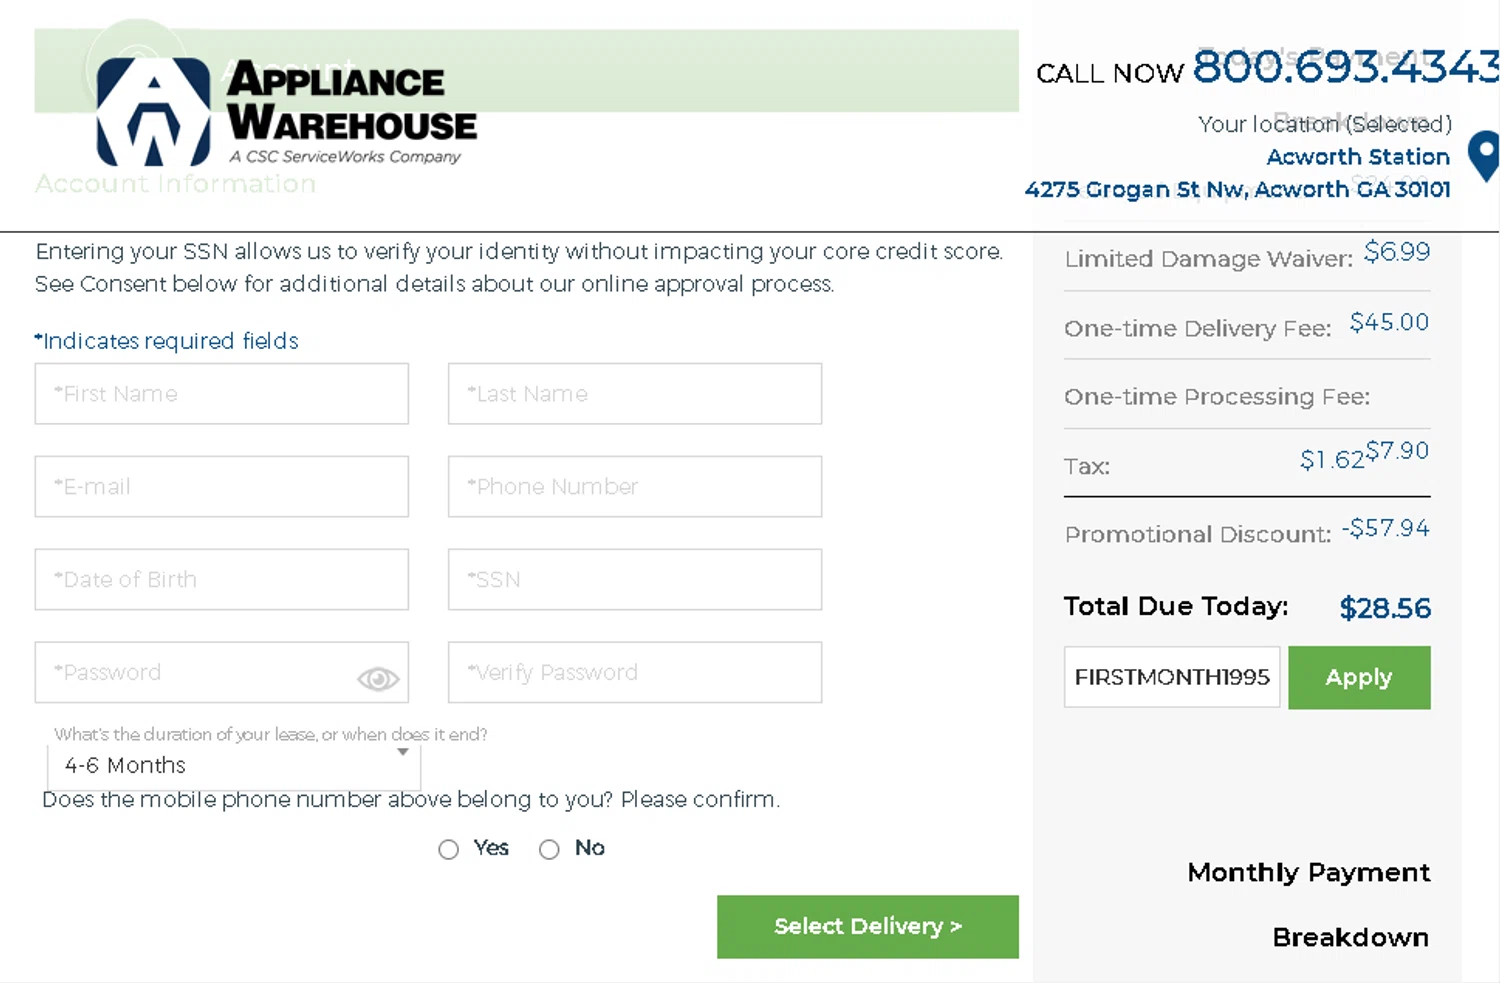This screenshot has height=983, width=1500.
Task: Select the No radio button
Action: (549, 849)
